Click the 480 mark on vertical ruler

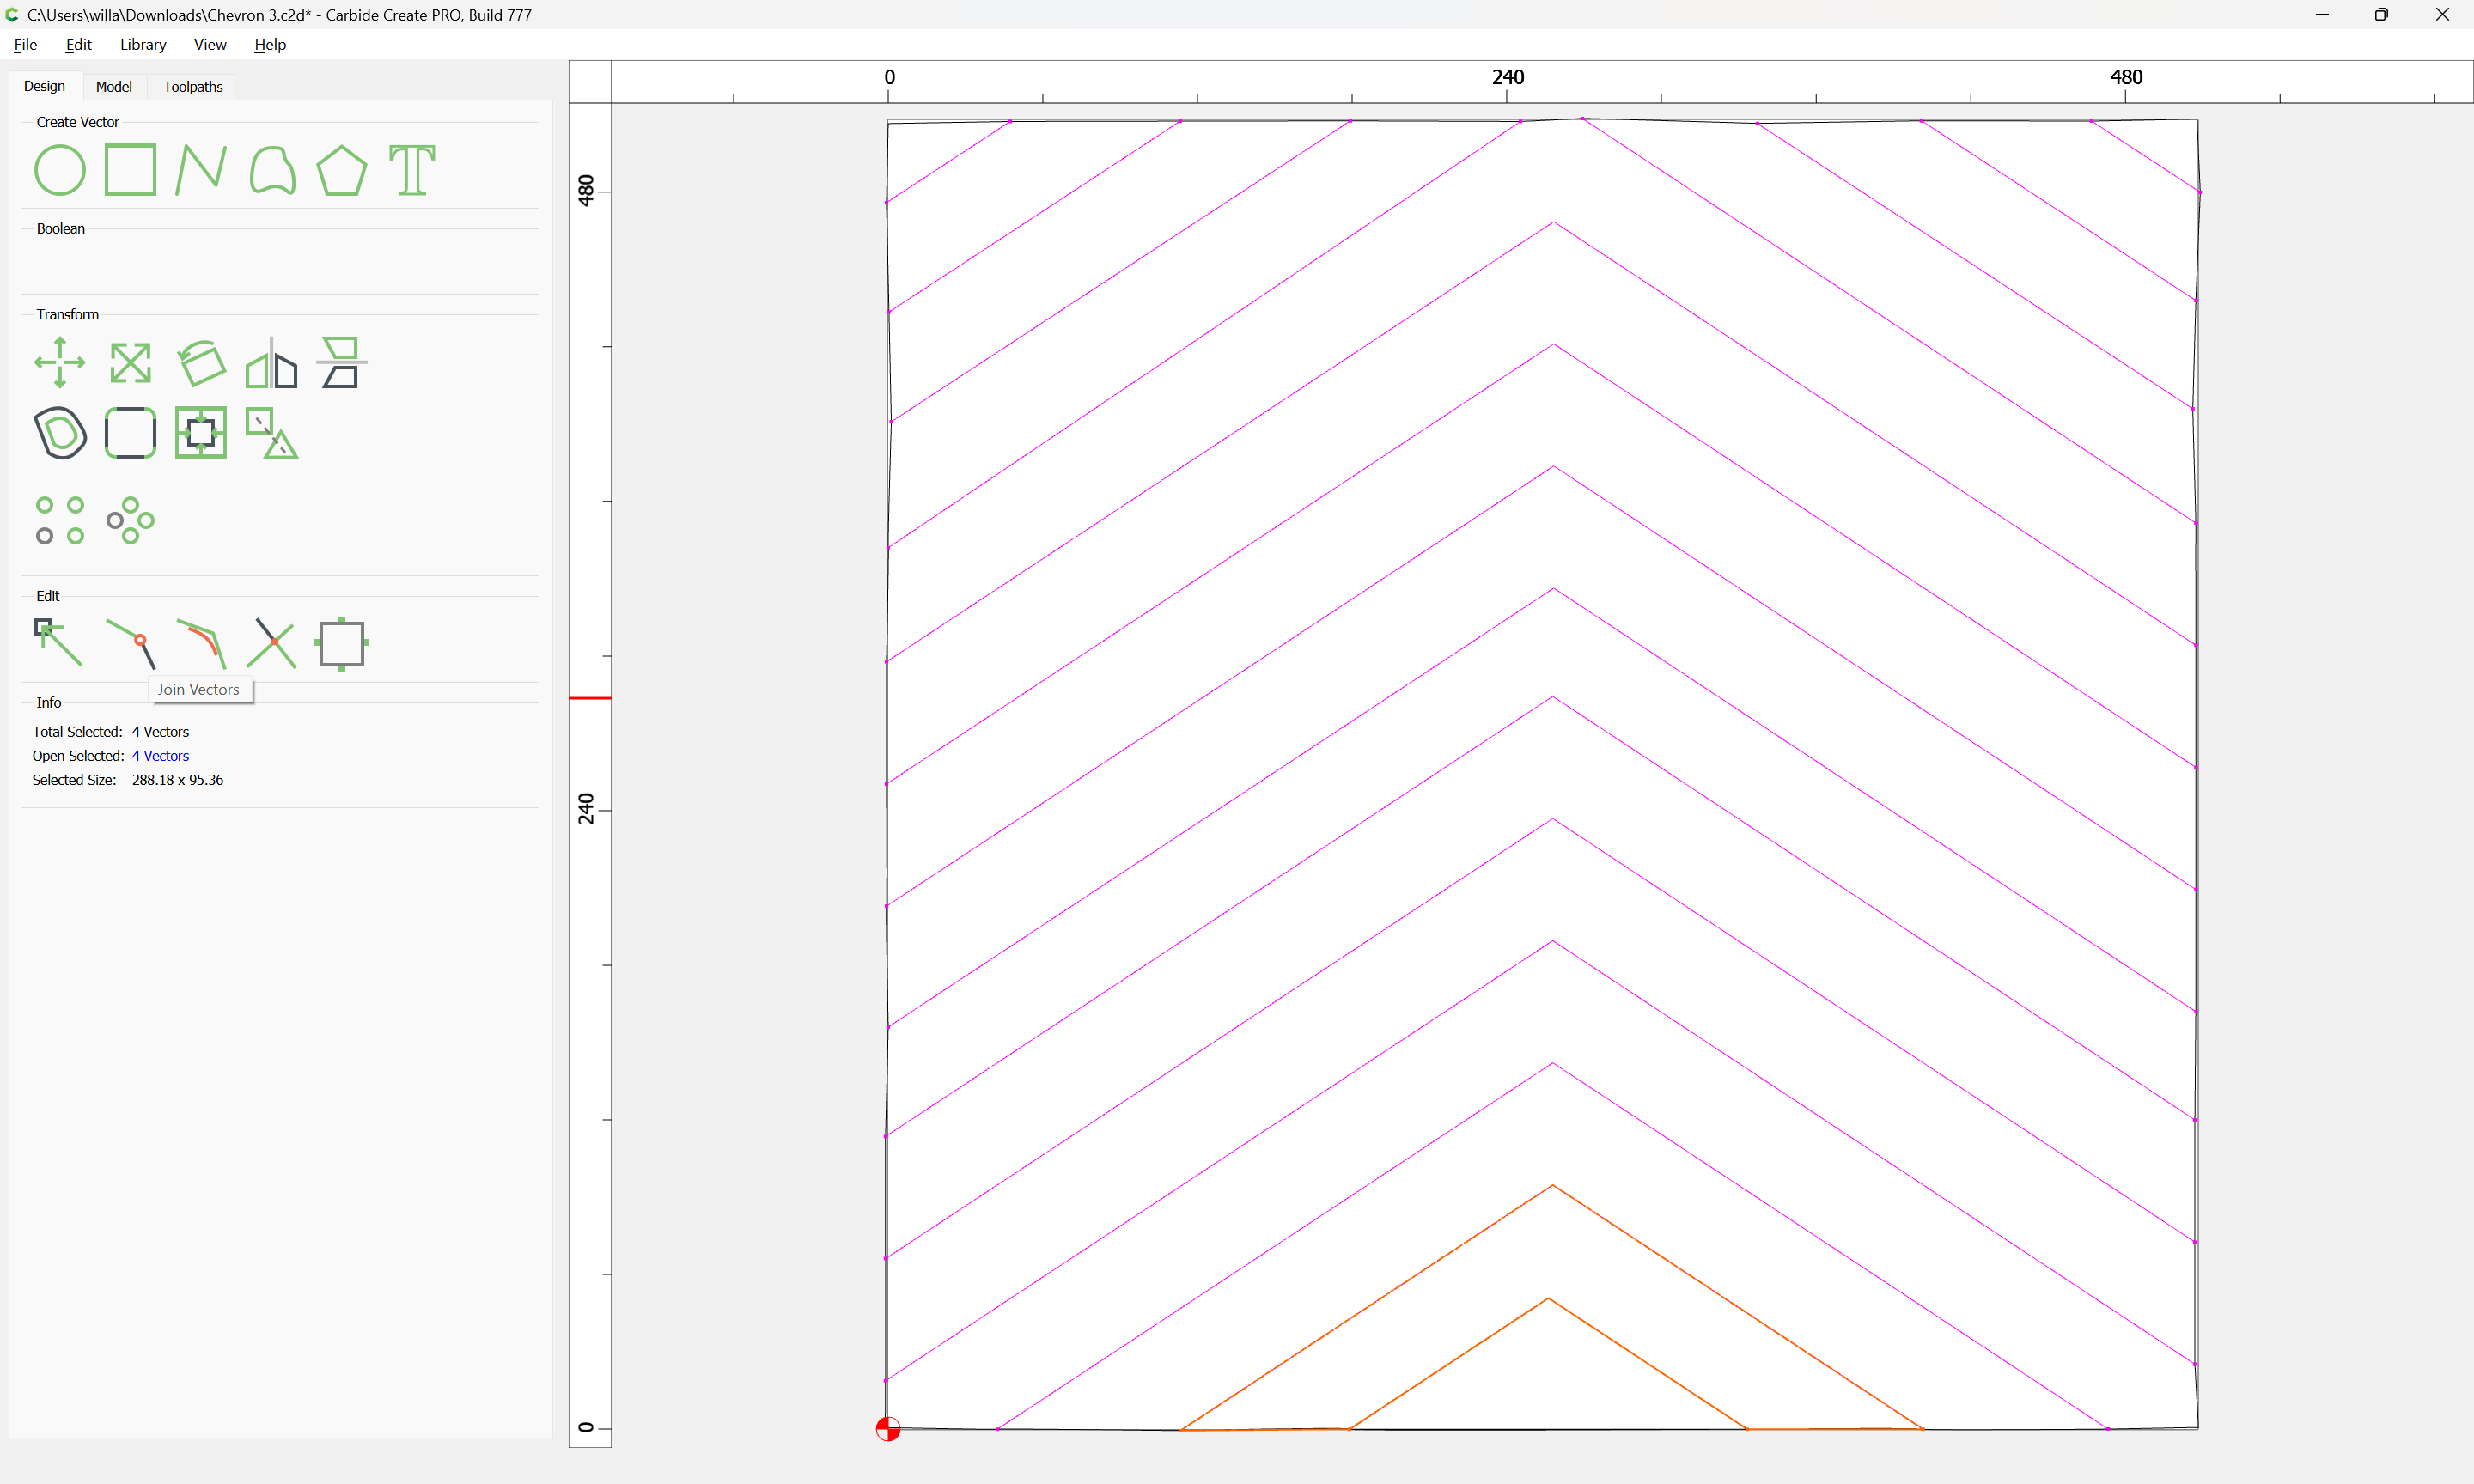586,191
